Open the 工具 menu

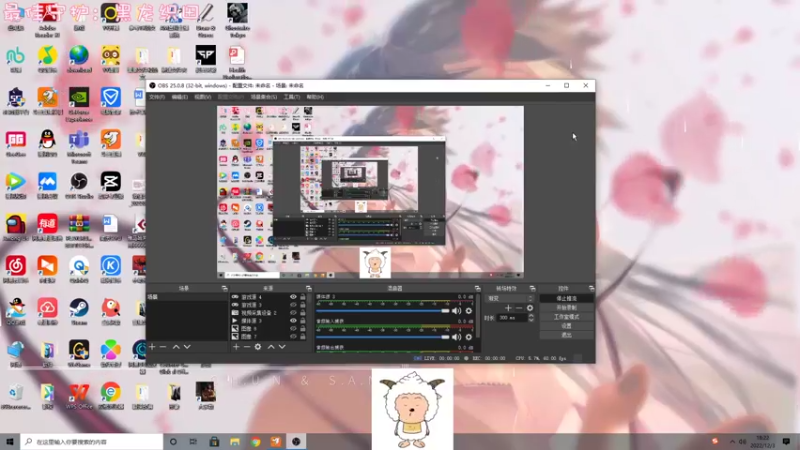(292, 97)
